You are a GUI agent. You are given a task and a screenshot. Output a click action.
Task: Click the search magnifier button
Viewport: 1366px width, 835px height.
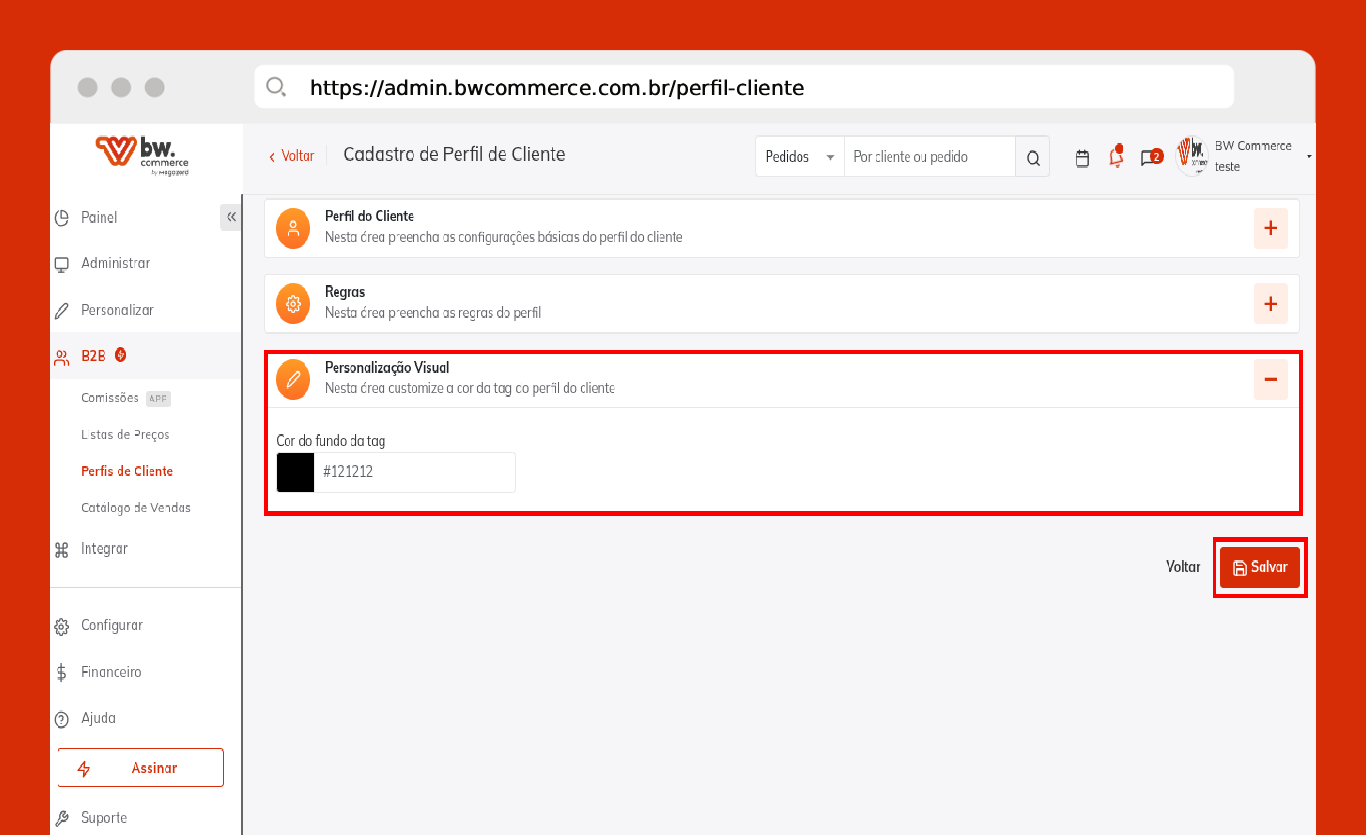coord(1033,157)
